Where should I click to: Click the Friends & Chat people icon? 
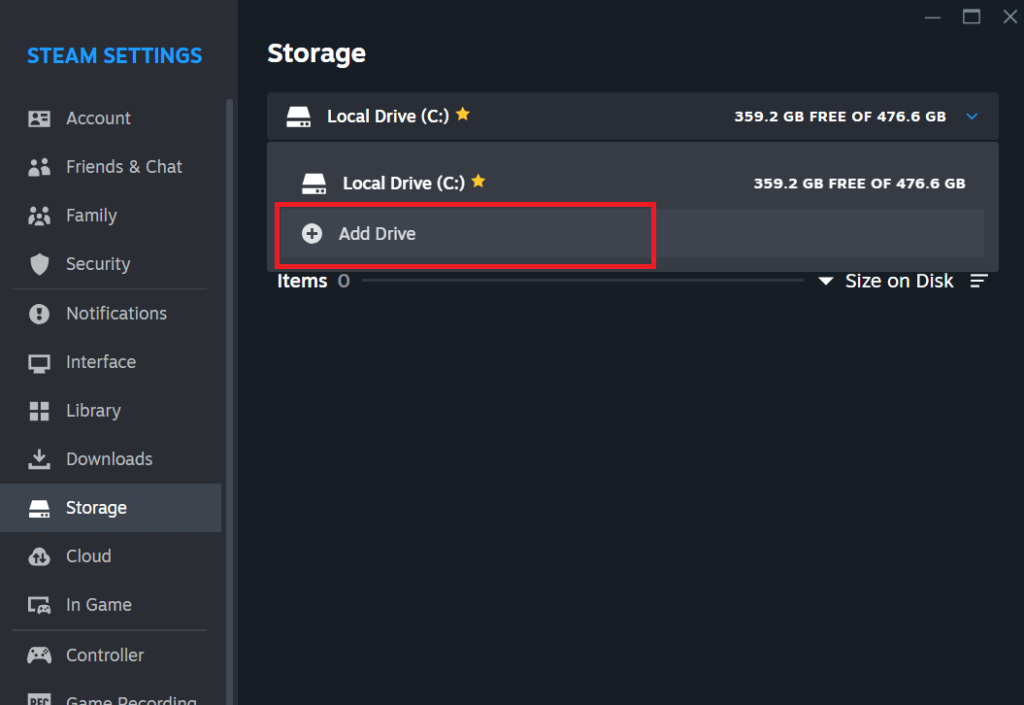(x=39, y=167)
